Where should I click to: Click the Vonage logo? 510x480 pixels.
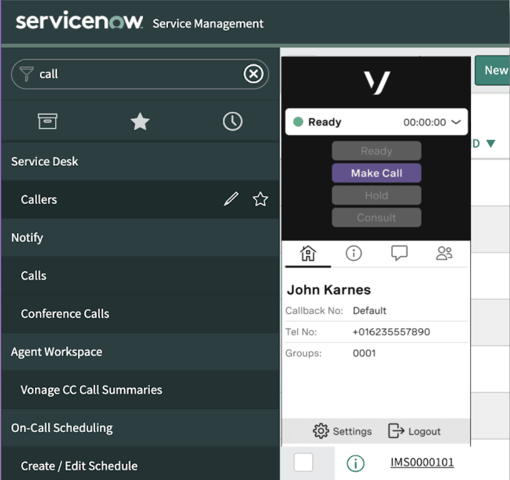tap(377, 82)
